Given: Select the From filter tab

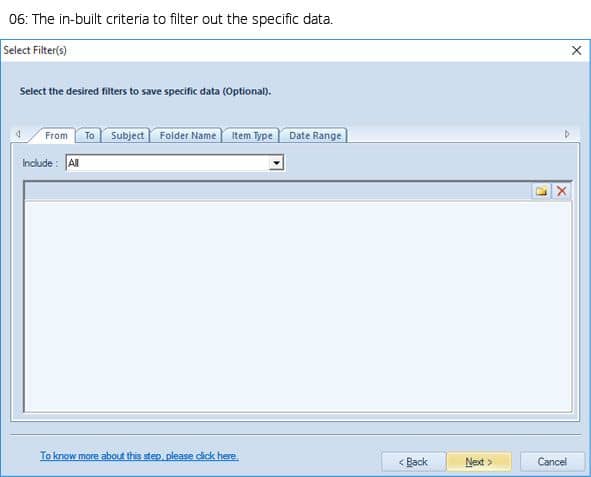Looking at the screenshot, I should pos(56,135).
